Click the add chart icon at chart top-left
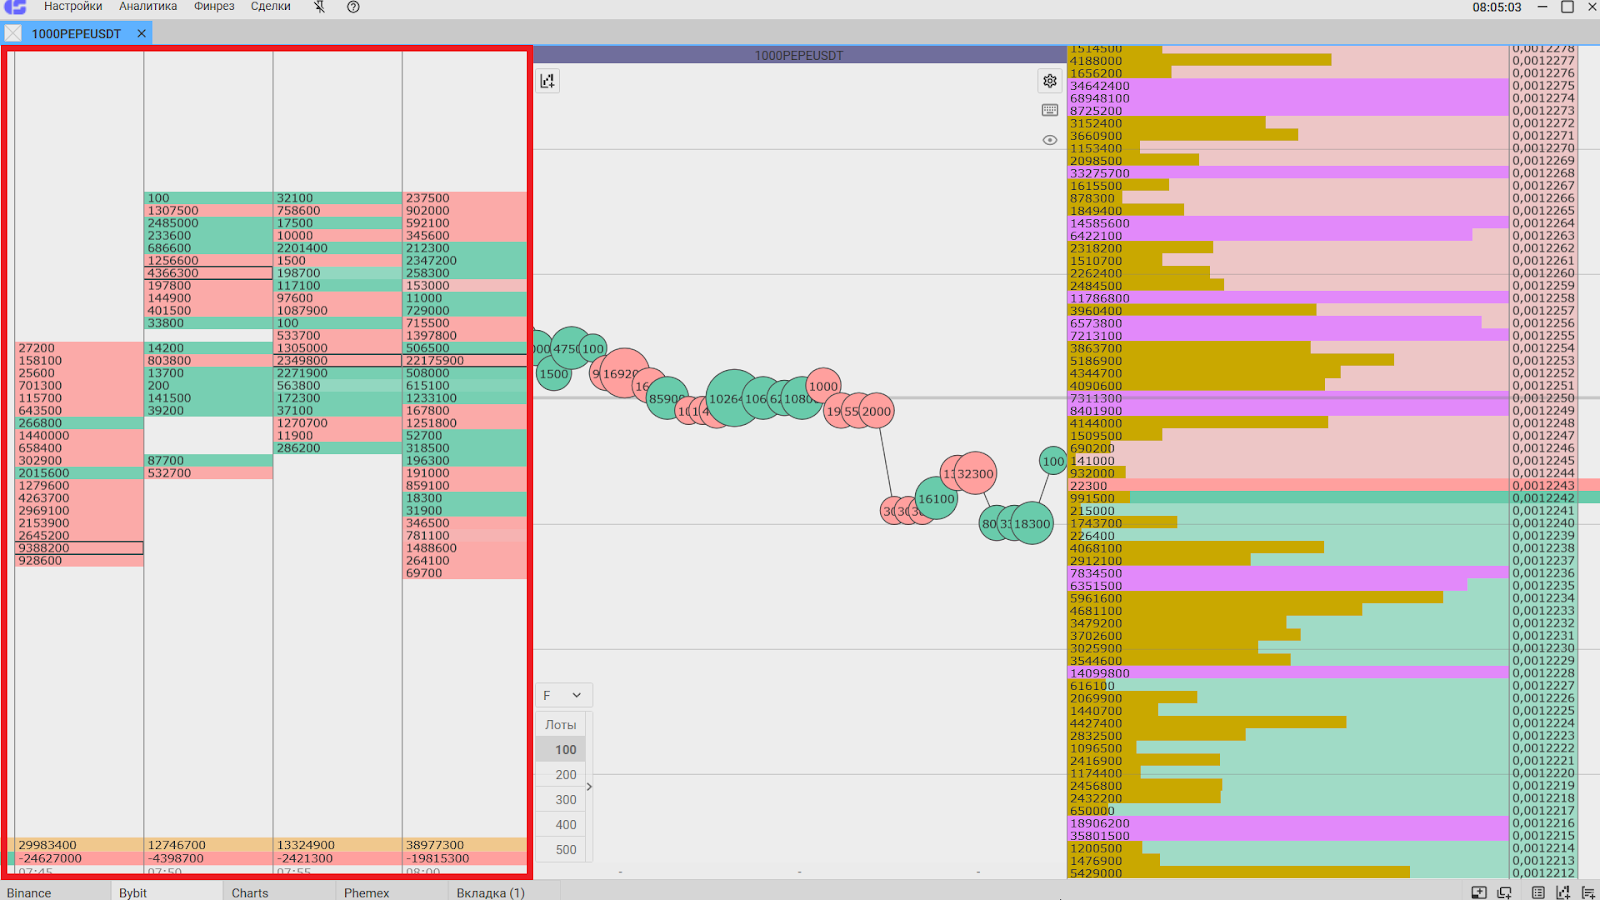 point(548,81)
